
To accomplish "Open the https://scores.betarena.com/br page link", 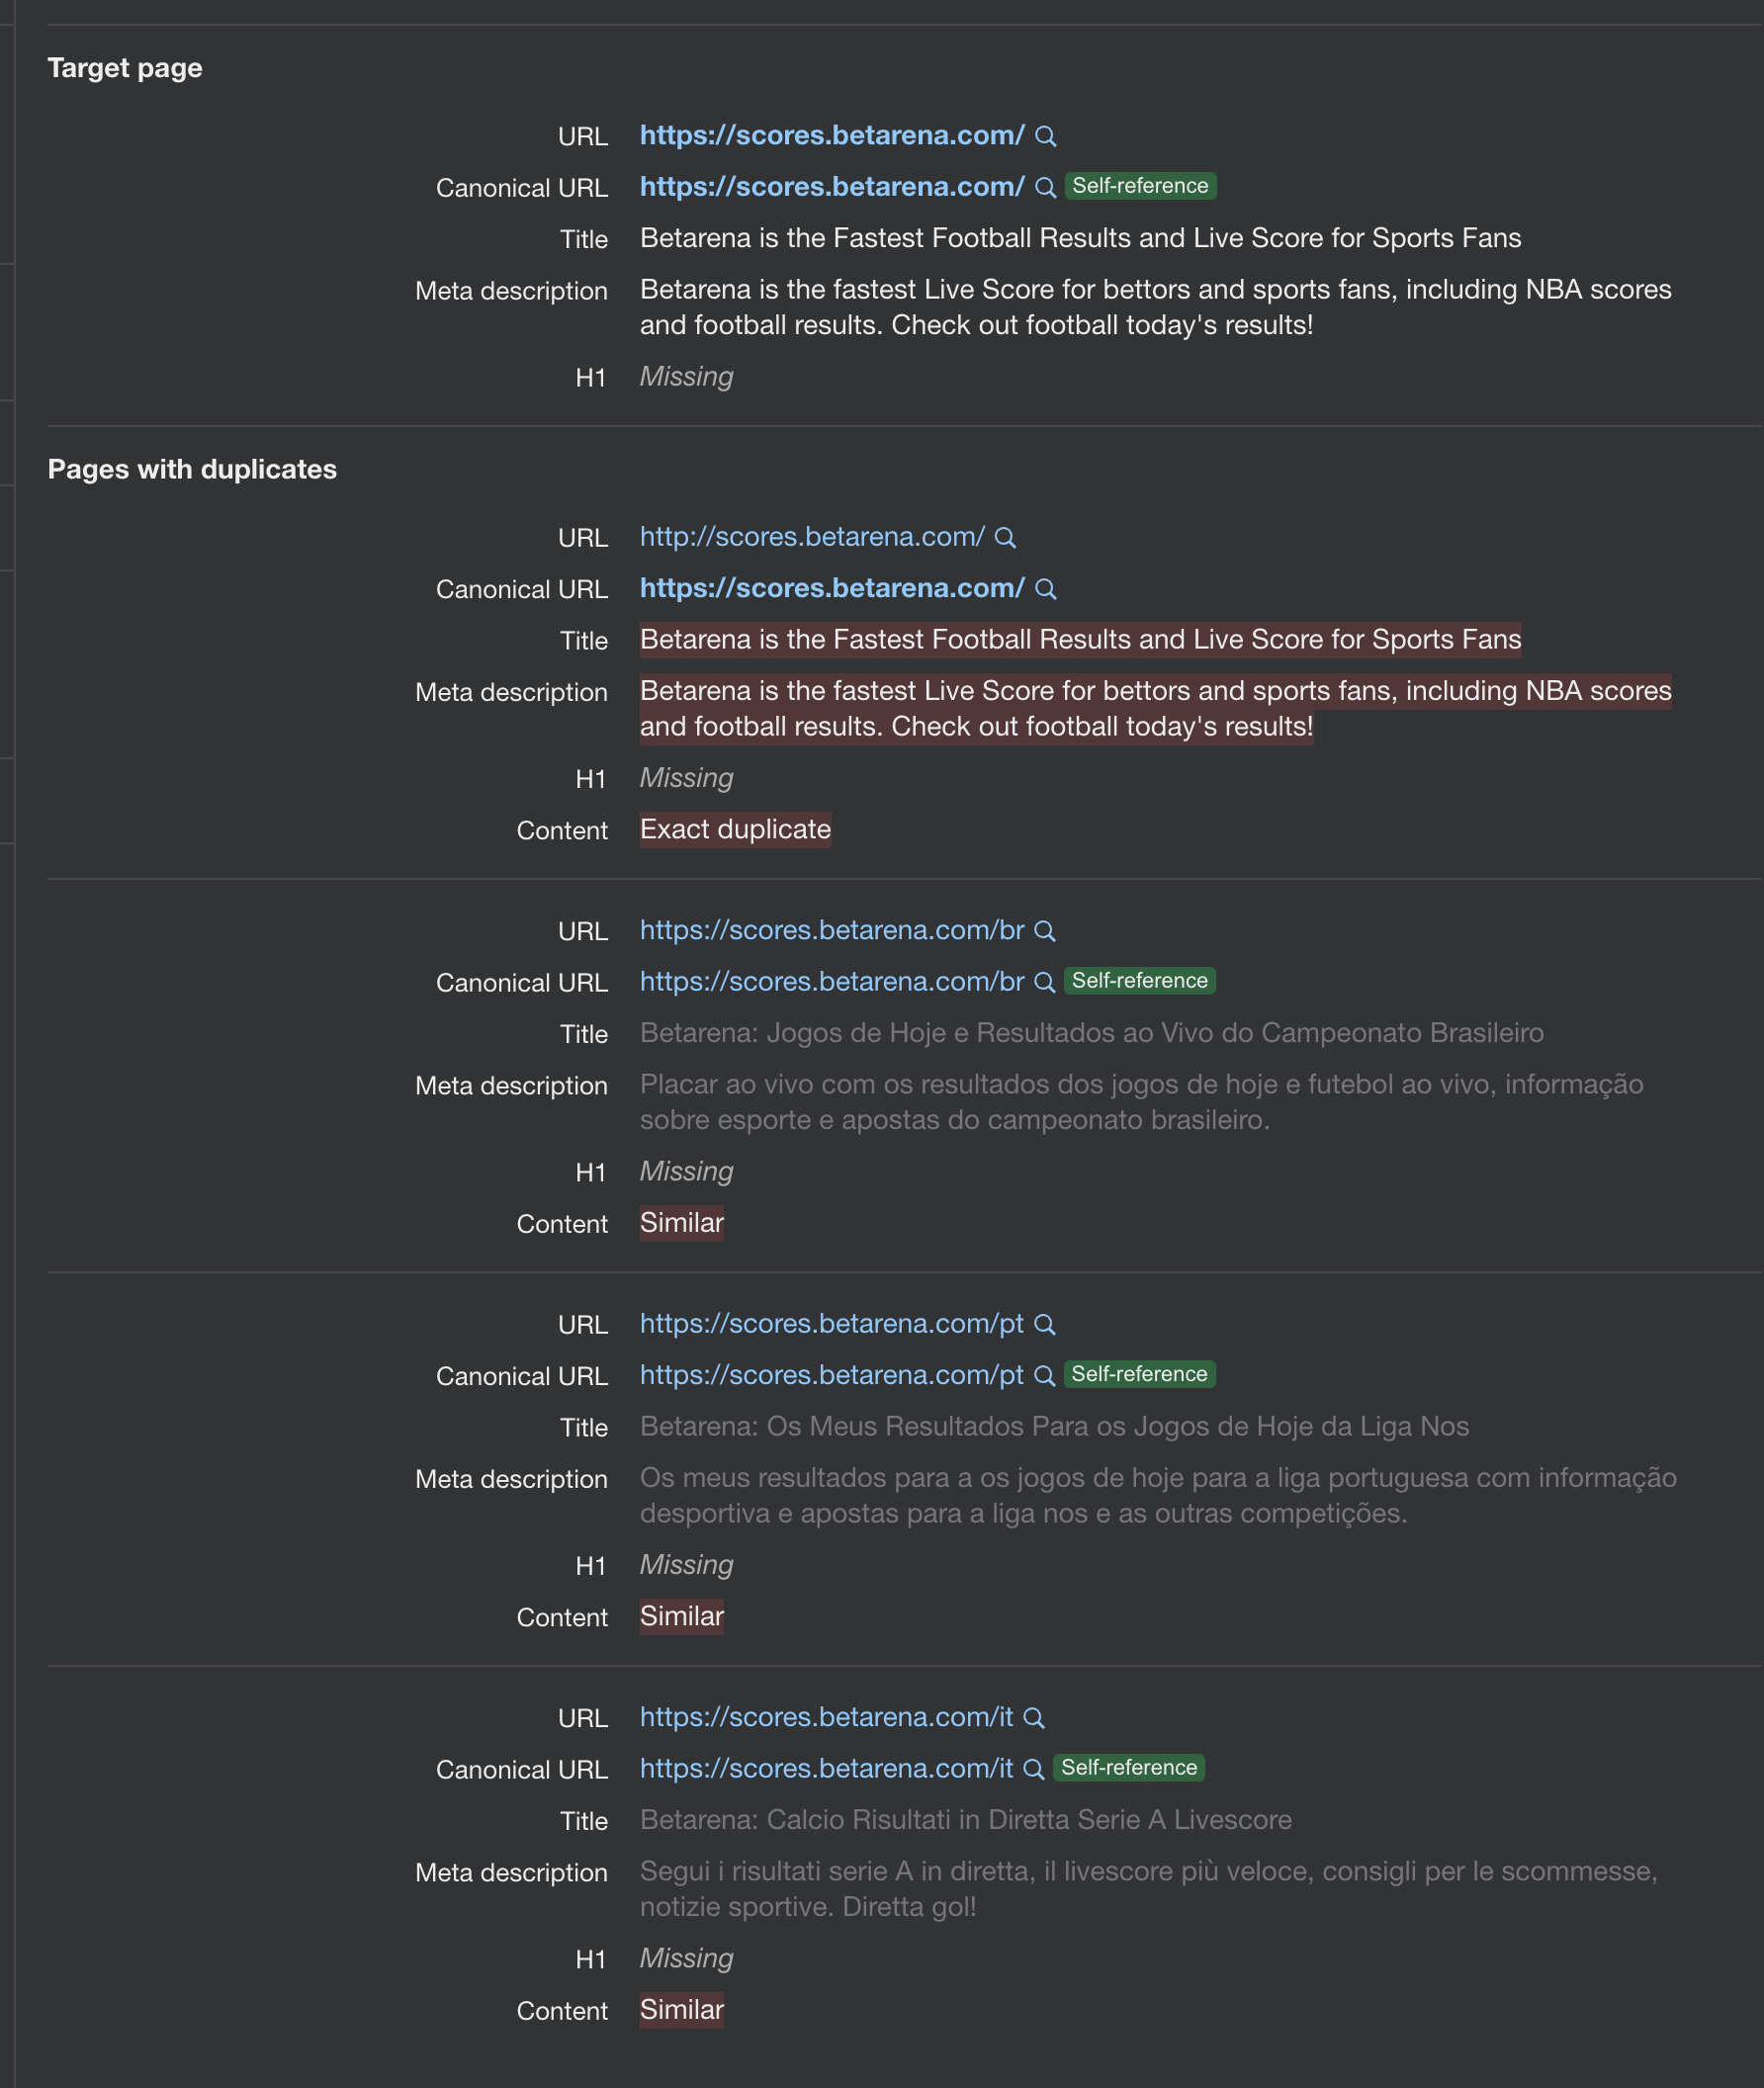I will pos(832,931).
